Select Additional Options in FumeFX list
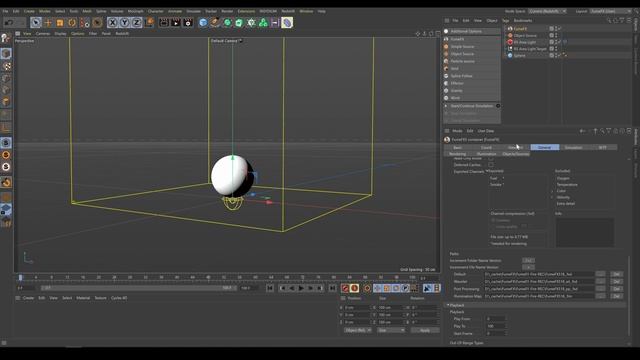 (x=472, y=31)
